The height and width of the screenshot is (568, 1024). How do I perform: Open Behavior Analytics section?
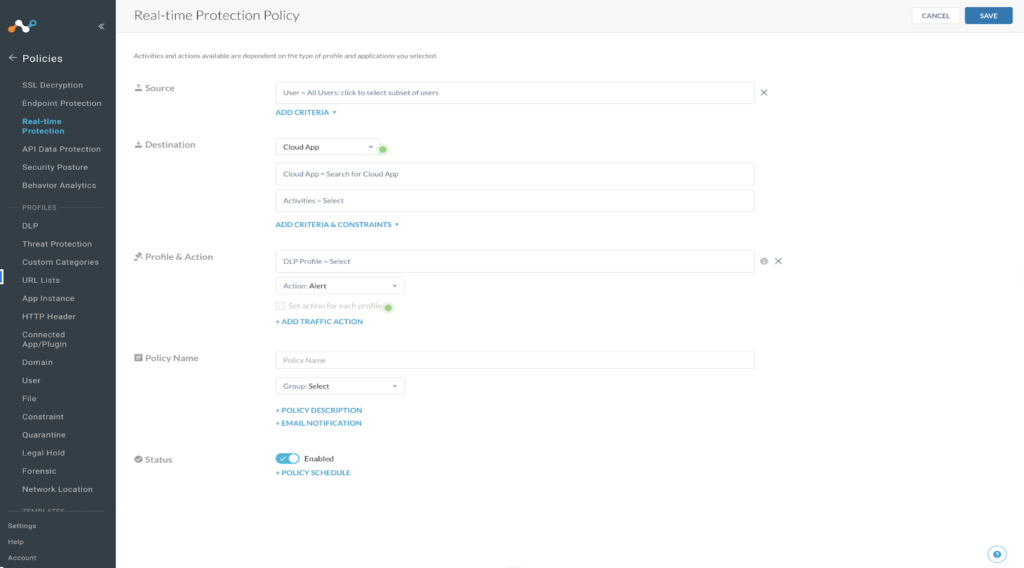pos(59,185)
